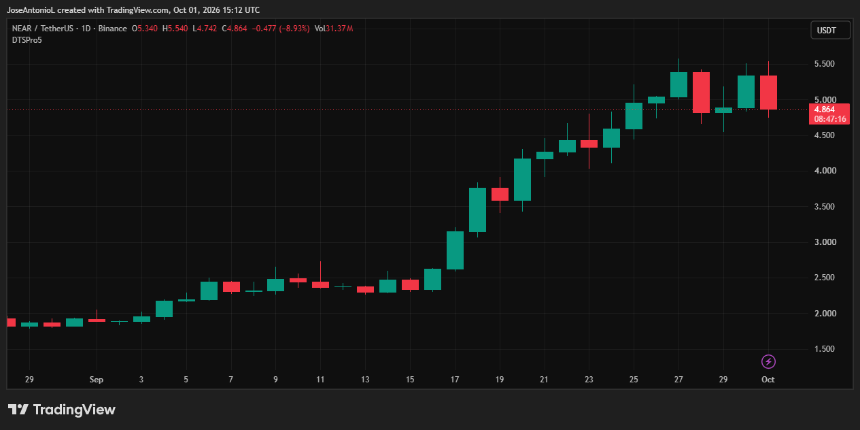Click the TradingView logo
Image resolution: width=860 pixels, height=430 pixels.
pyautogui.click(x=61, y=409)
